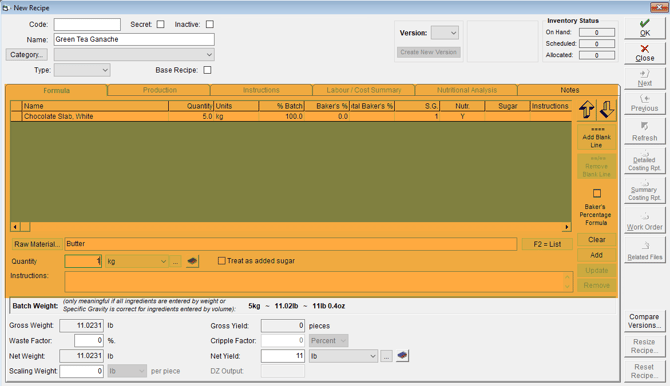Open the Version dropdown
Viewport: 670px width, 386px height.
445,33
